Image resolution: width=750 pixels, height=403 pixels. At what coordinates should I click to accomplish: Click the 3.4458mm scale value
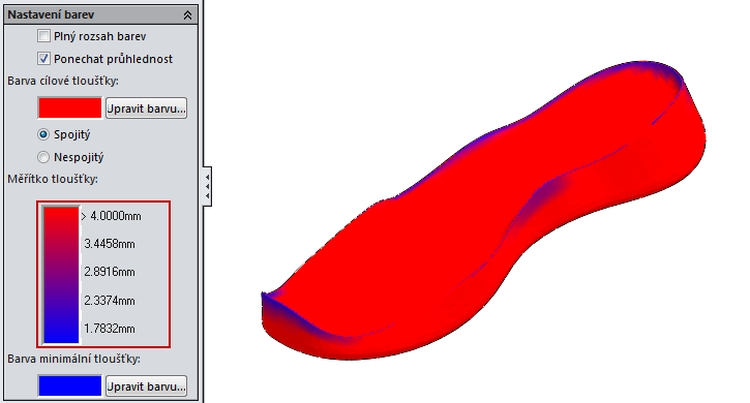click(x=110, y=244)
